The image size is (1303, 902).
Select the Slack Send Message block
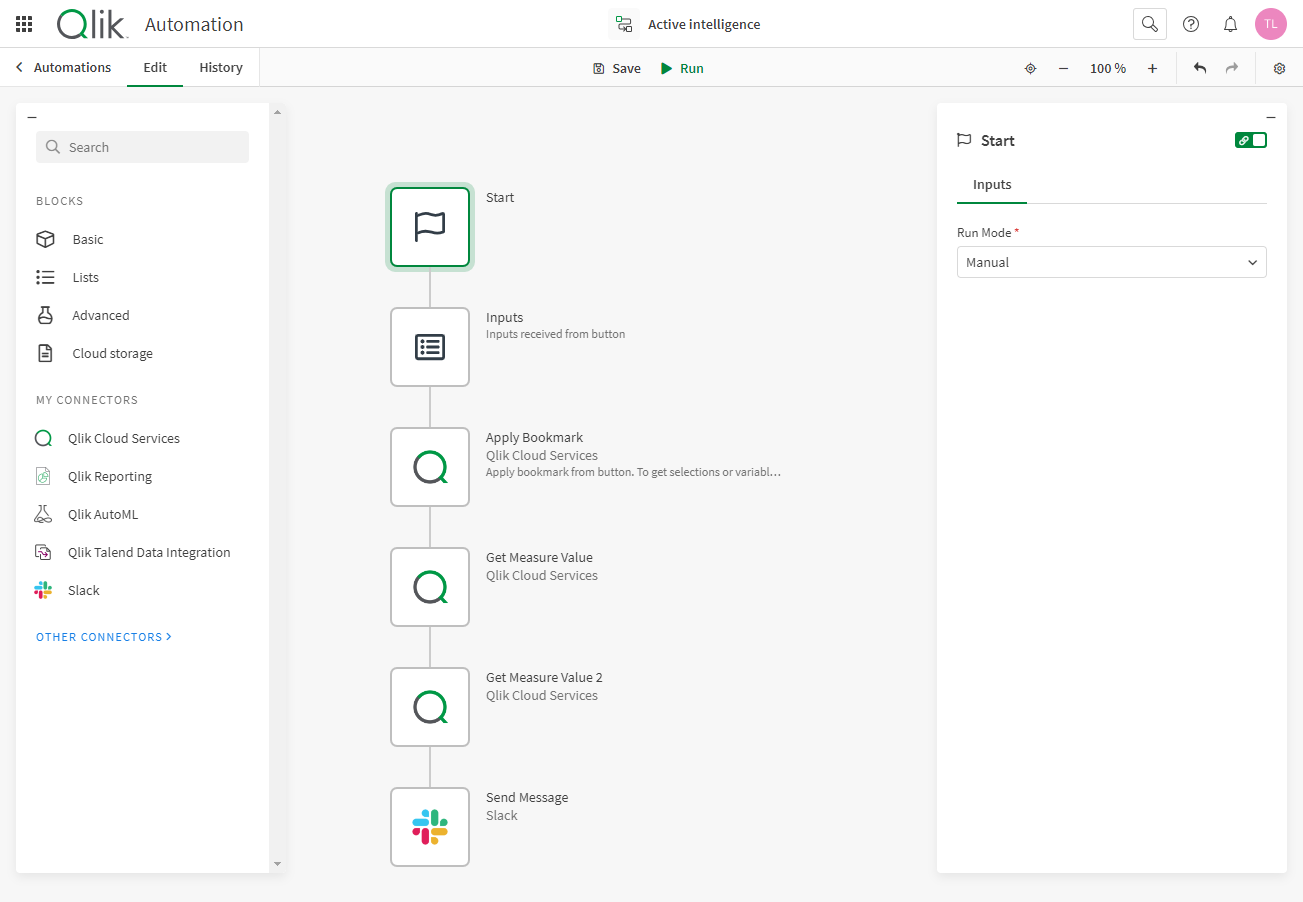430,827
